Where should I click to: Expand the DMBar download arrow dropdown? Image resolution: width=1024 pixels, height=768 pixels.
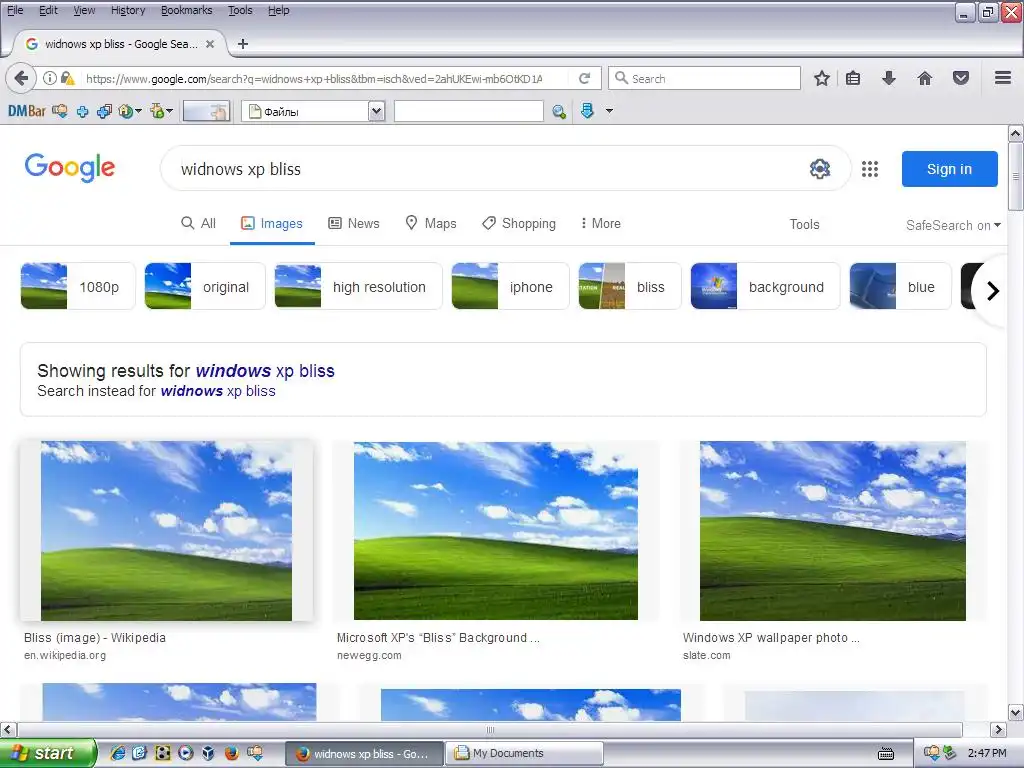pos(609,111)
